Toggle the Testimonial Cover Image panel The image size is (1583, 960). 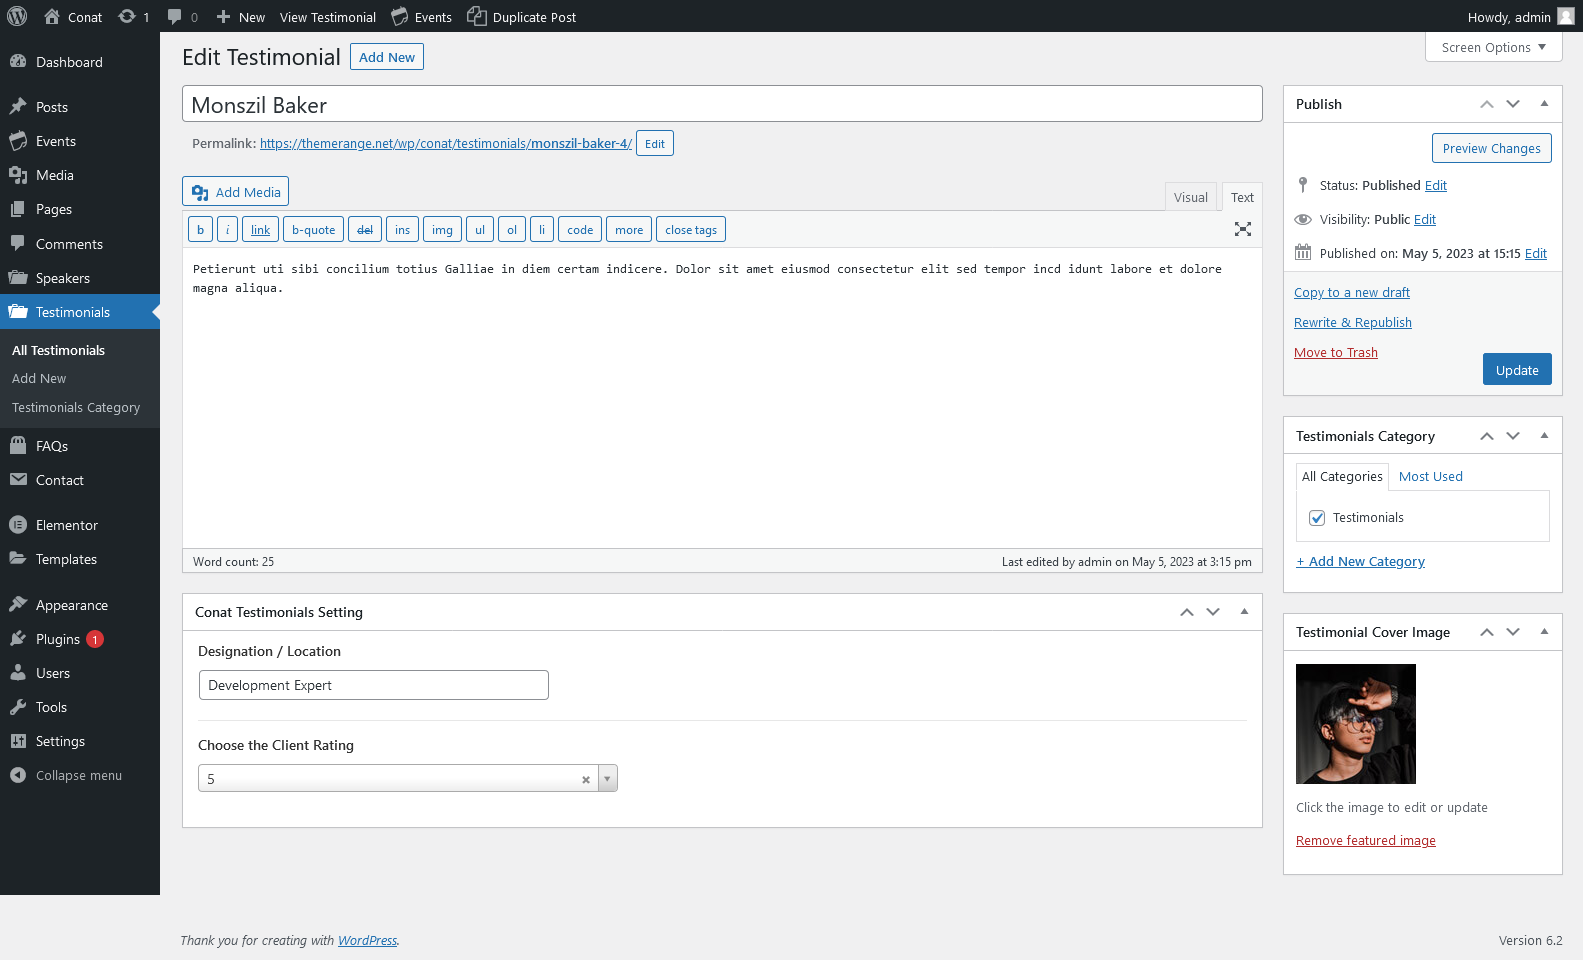click(x=1544, y=632)
